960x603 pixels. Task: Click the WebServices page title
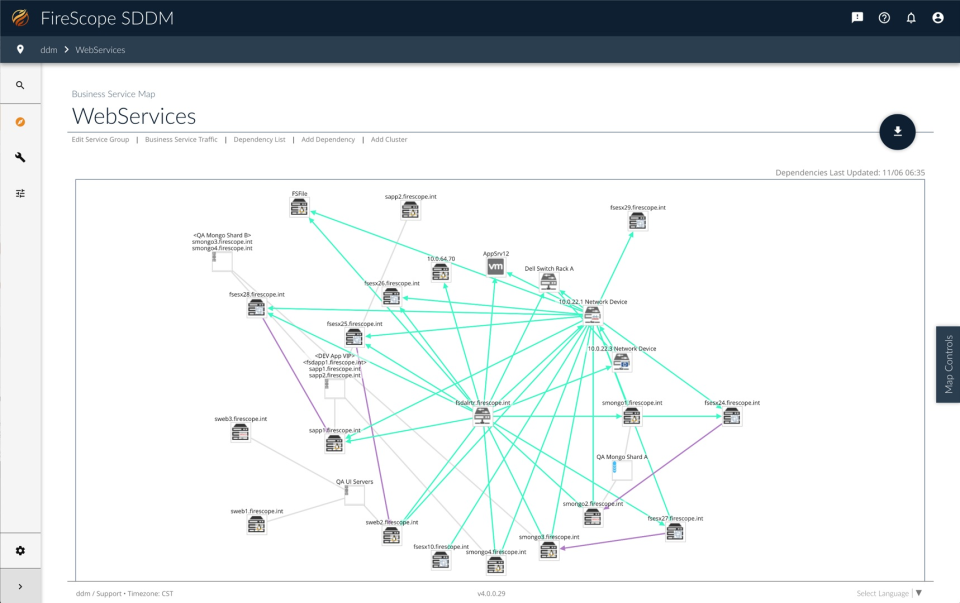click(134, 116)
